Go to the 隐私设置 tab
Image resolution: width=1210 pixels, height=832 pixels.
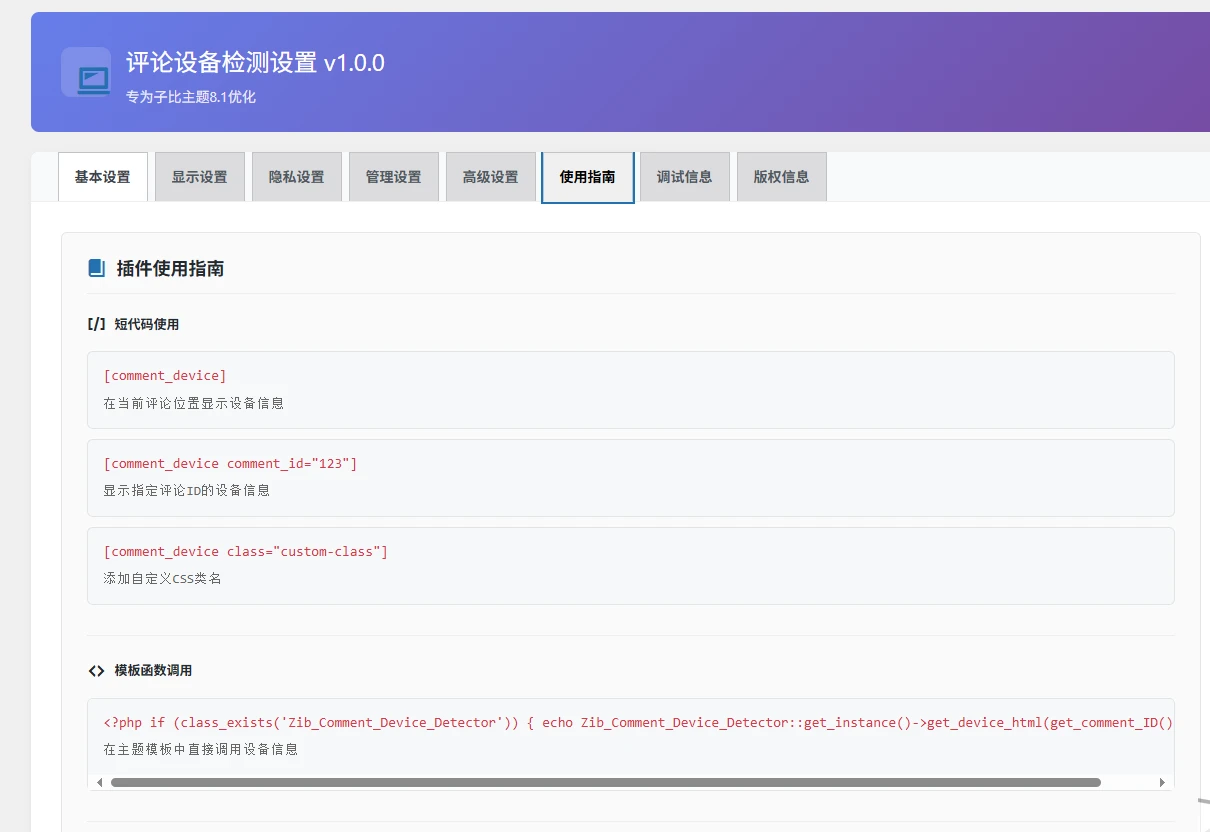pos(296,177)
